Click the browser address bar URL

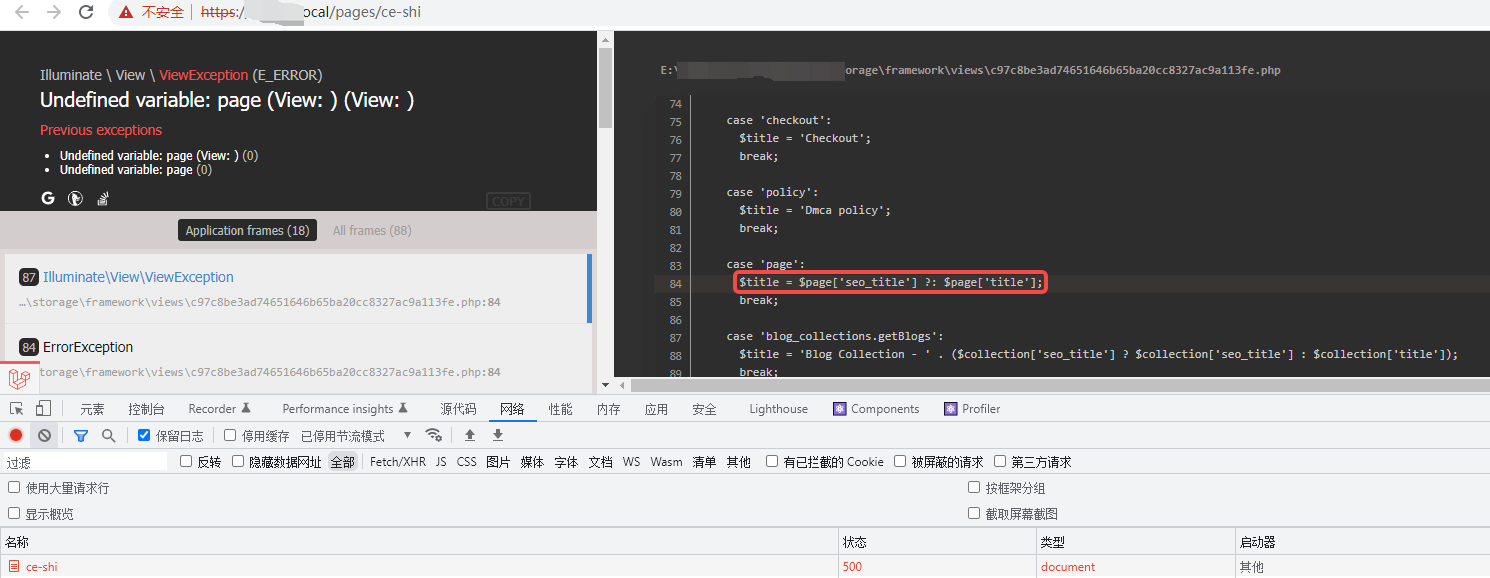(x=311, y=12)
